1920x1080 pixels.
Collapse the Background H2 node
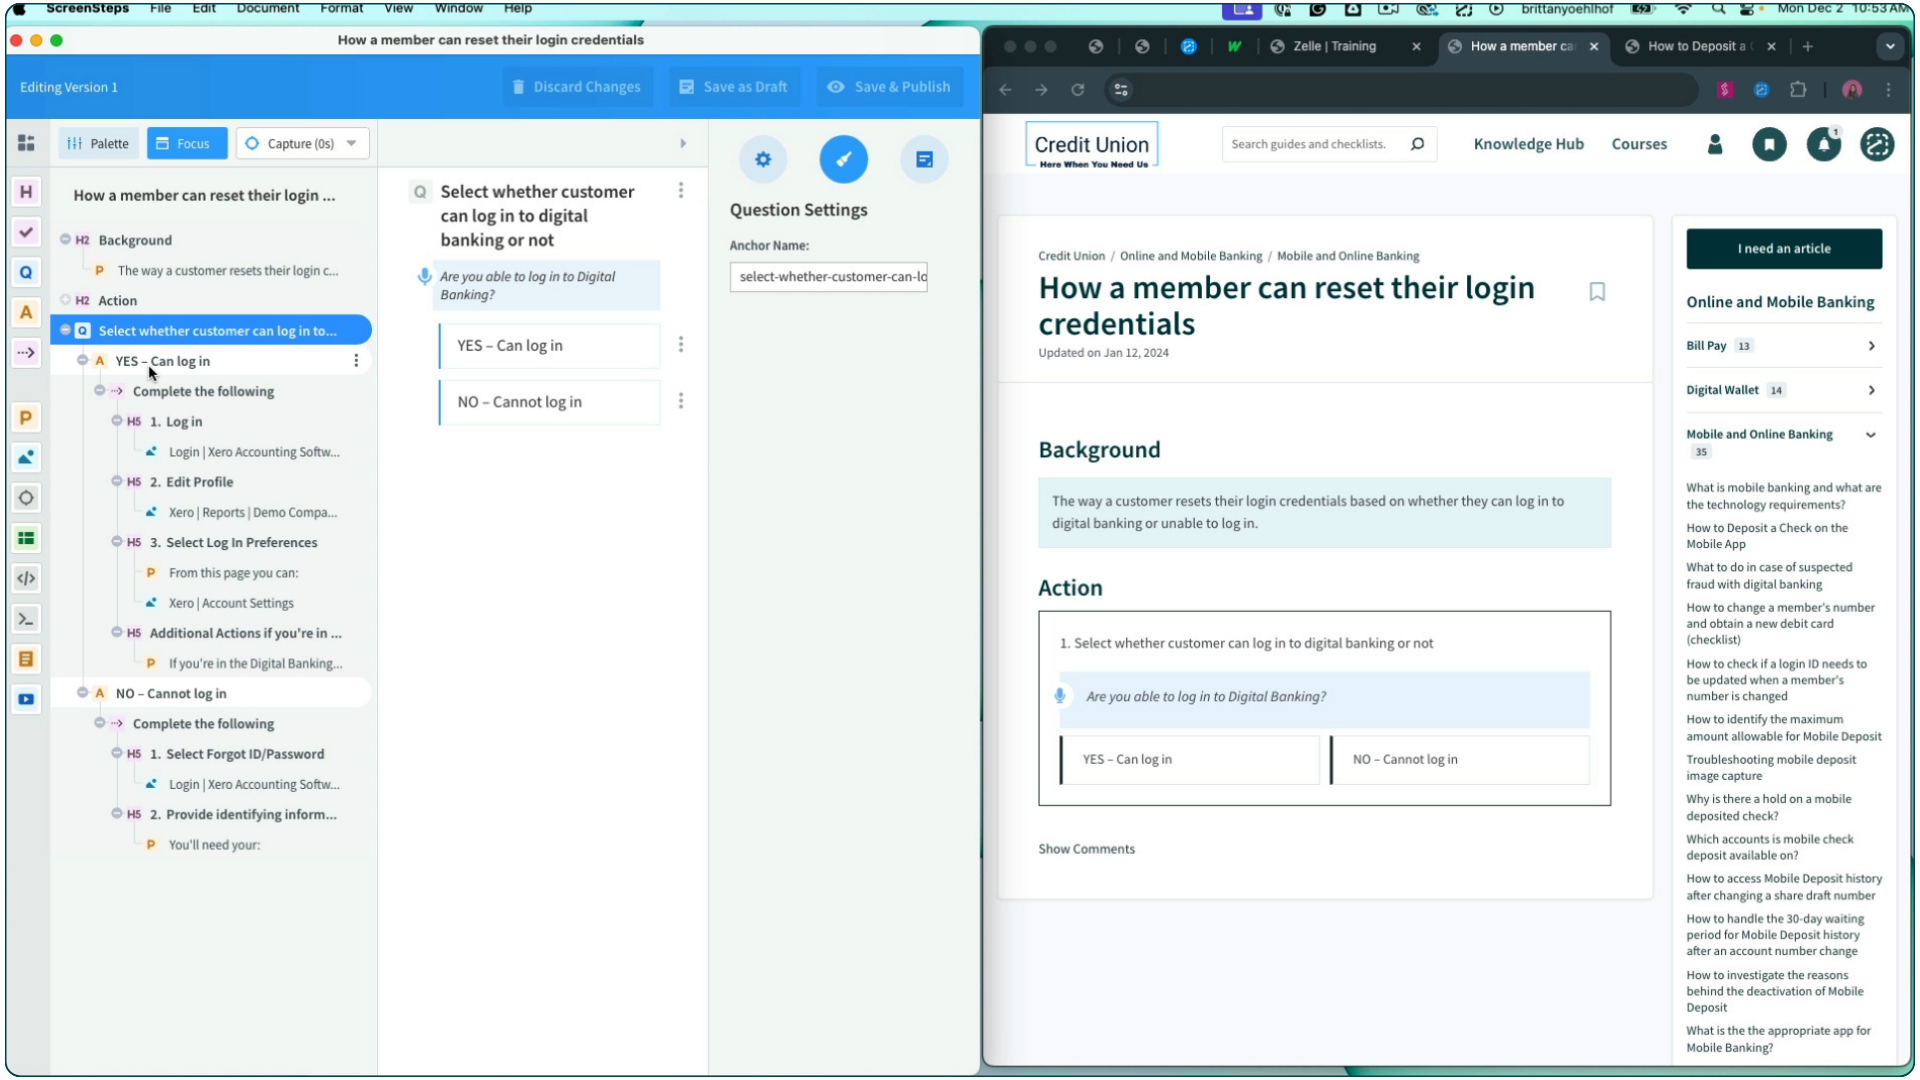tap(65, 240)
